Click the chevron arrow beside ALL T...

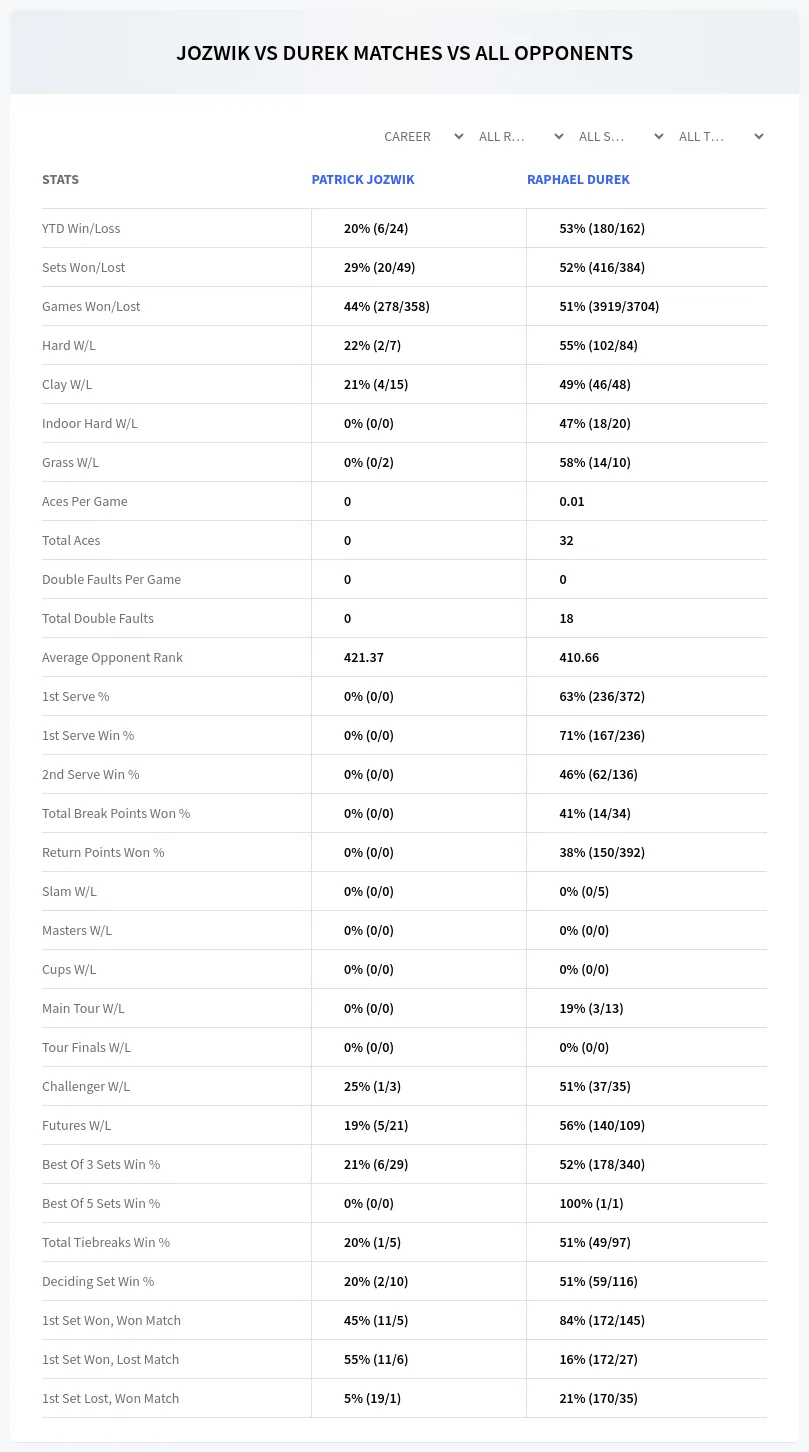(759, 136)
